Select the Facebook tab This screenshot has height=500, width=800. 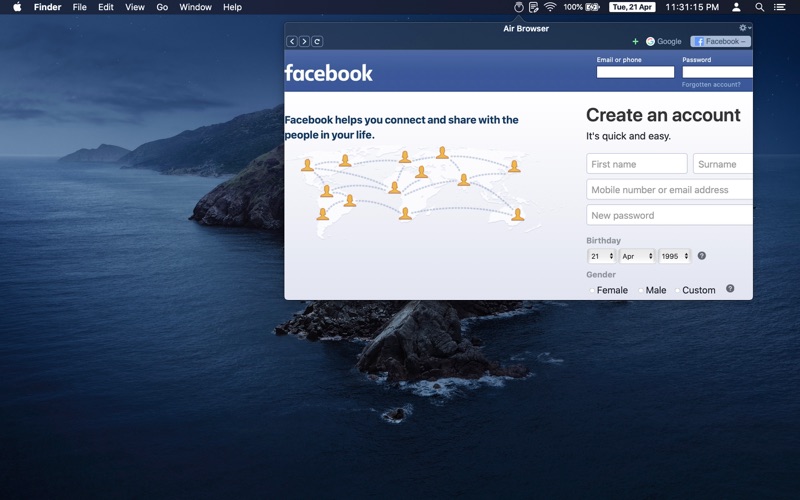point(720,41)
